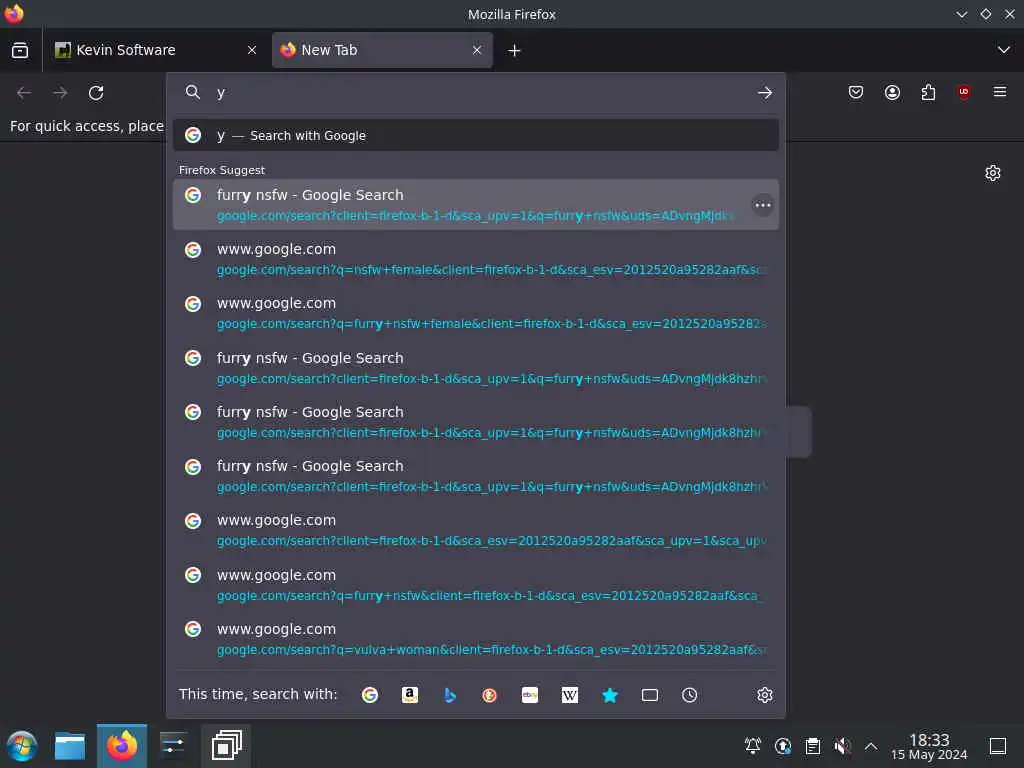The height and width of the screenshot is (768, 1024).
Task: Open the system settings taskbar icon
Action: (x=173, y=746)
